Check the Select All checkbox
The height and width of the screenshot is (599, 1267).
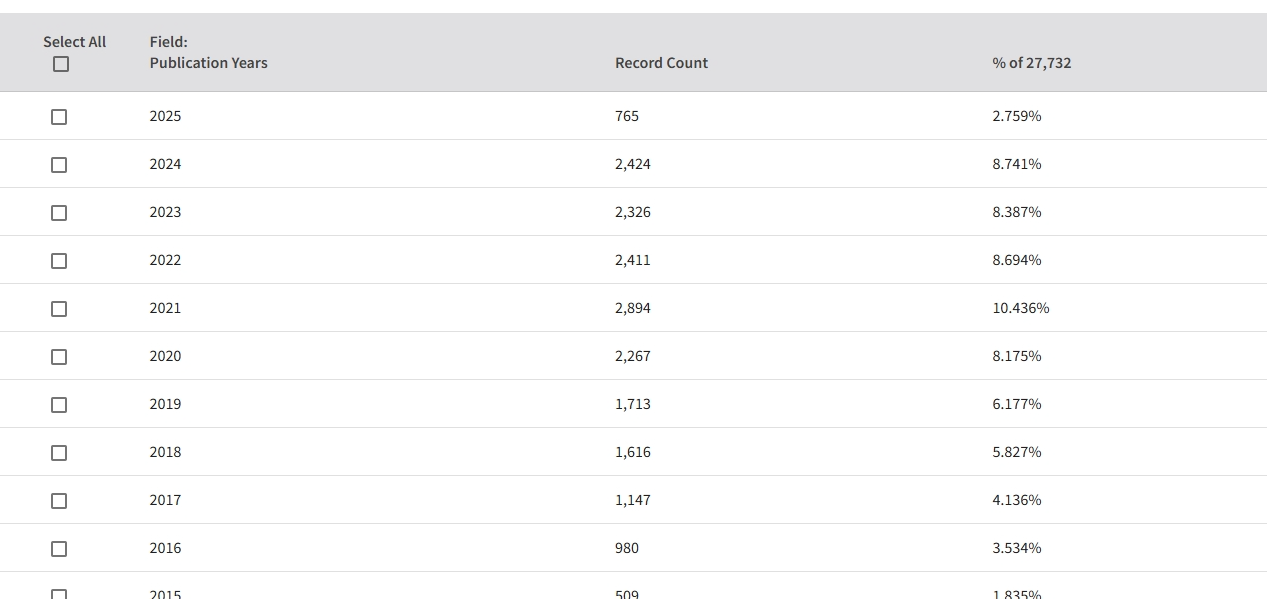tap(61, 64)
